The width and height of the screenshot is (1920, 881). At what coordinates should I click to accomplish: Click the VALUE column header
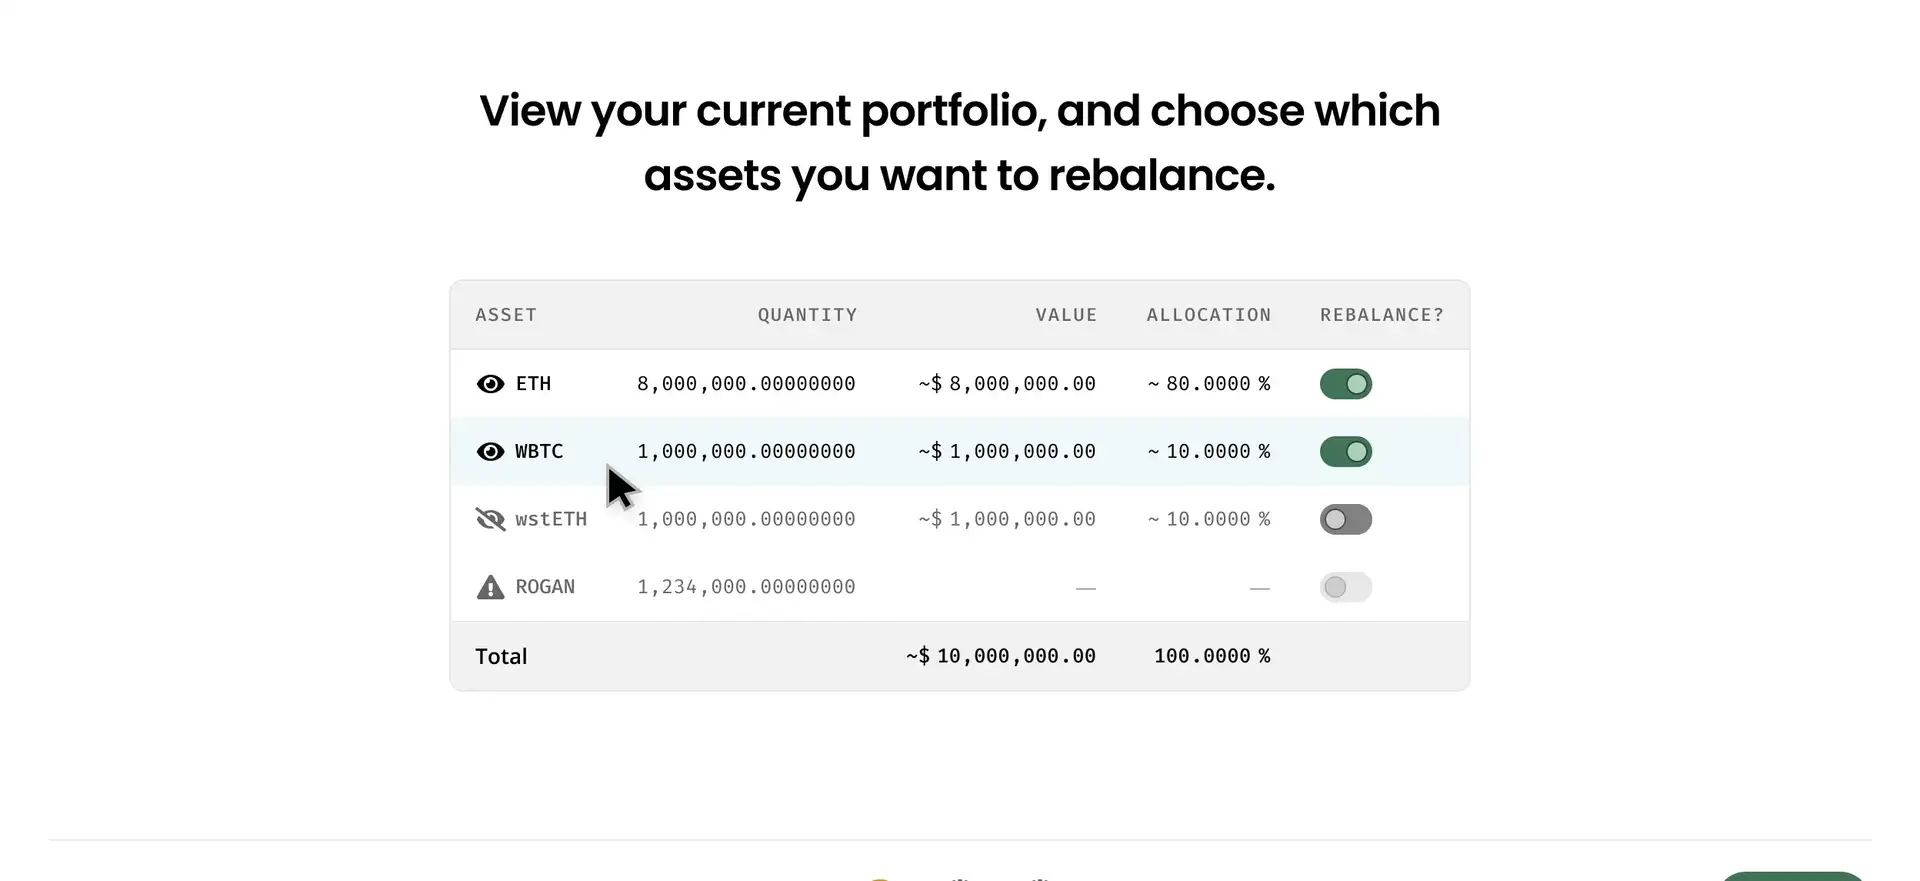[x=1066, y=315]
